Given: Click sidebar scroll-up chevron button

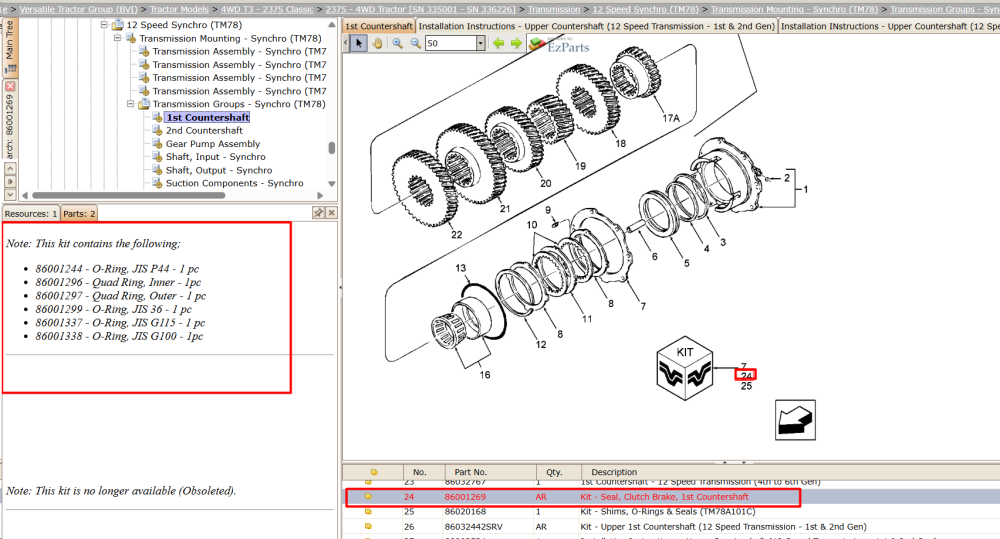Looking at the screenshot, I should click(10, 168).
